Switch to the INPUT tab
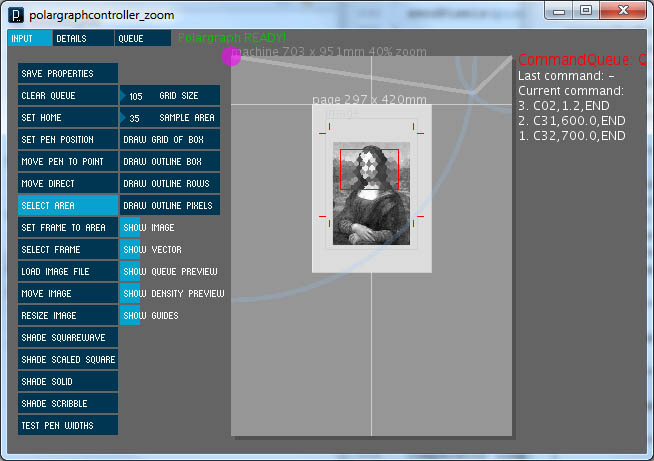 [30, 38]
